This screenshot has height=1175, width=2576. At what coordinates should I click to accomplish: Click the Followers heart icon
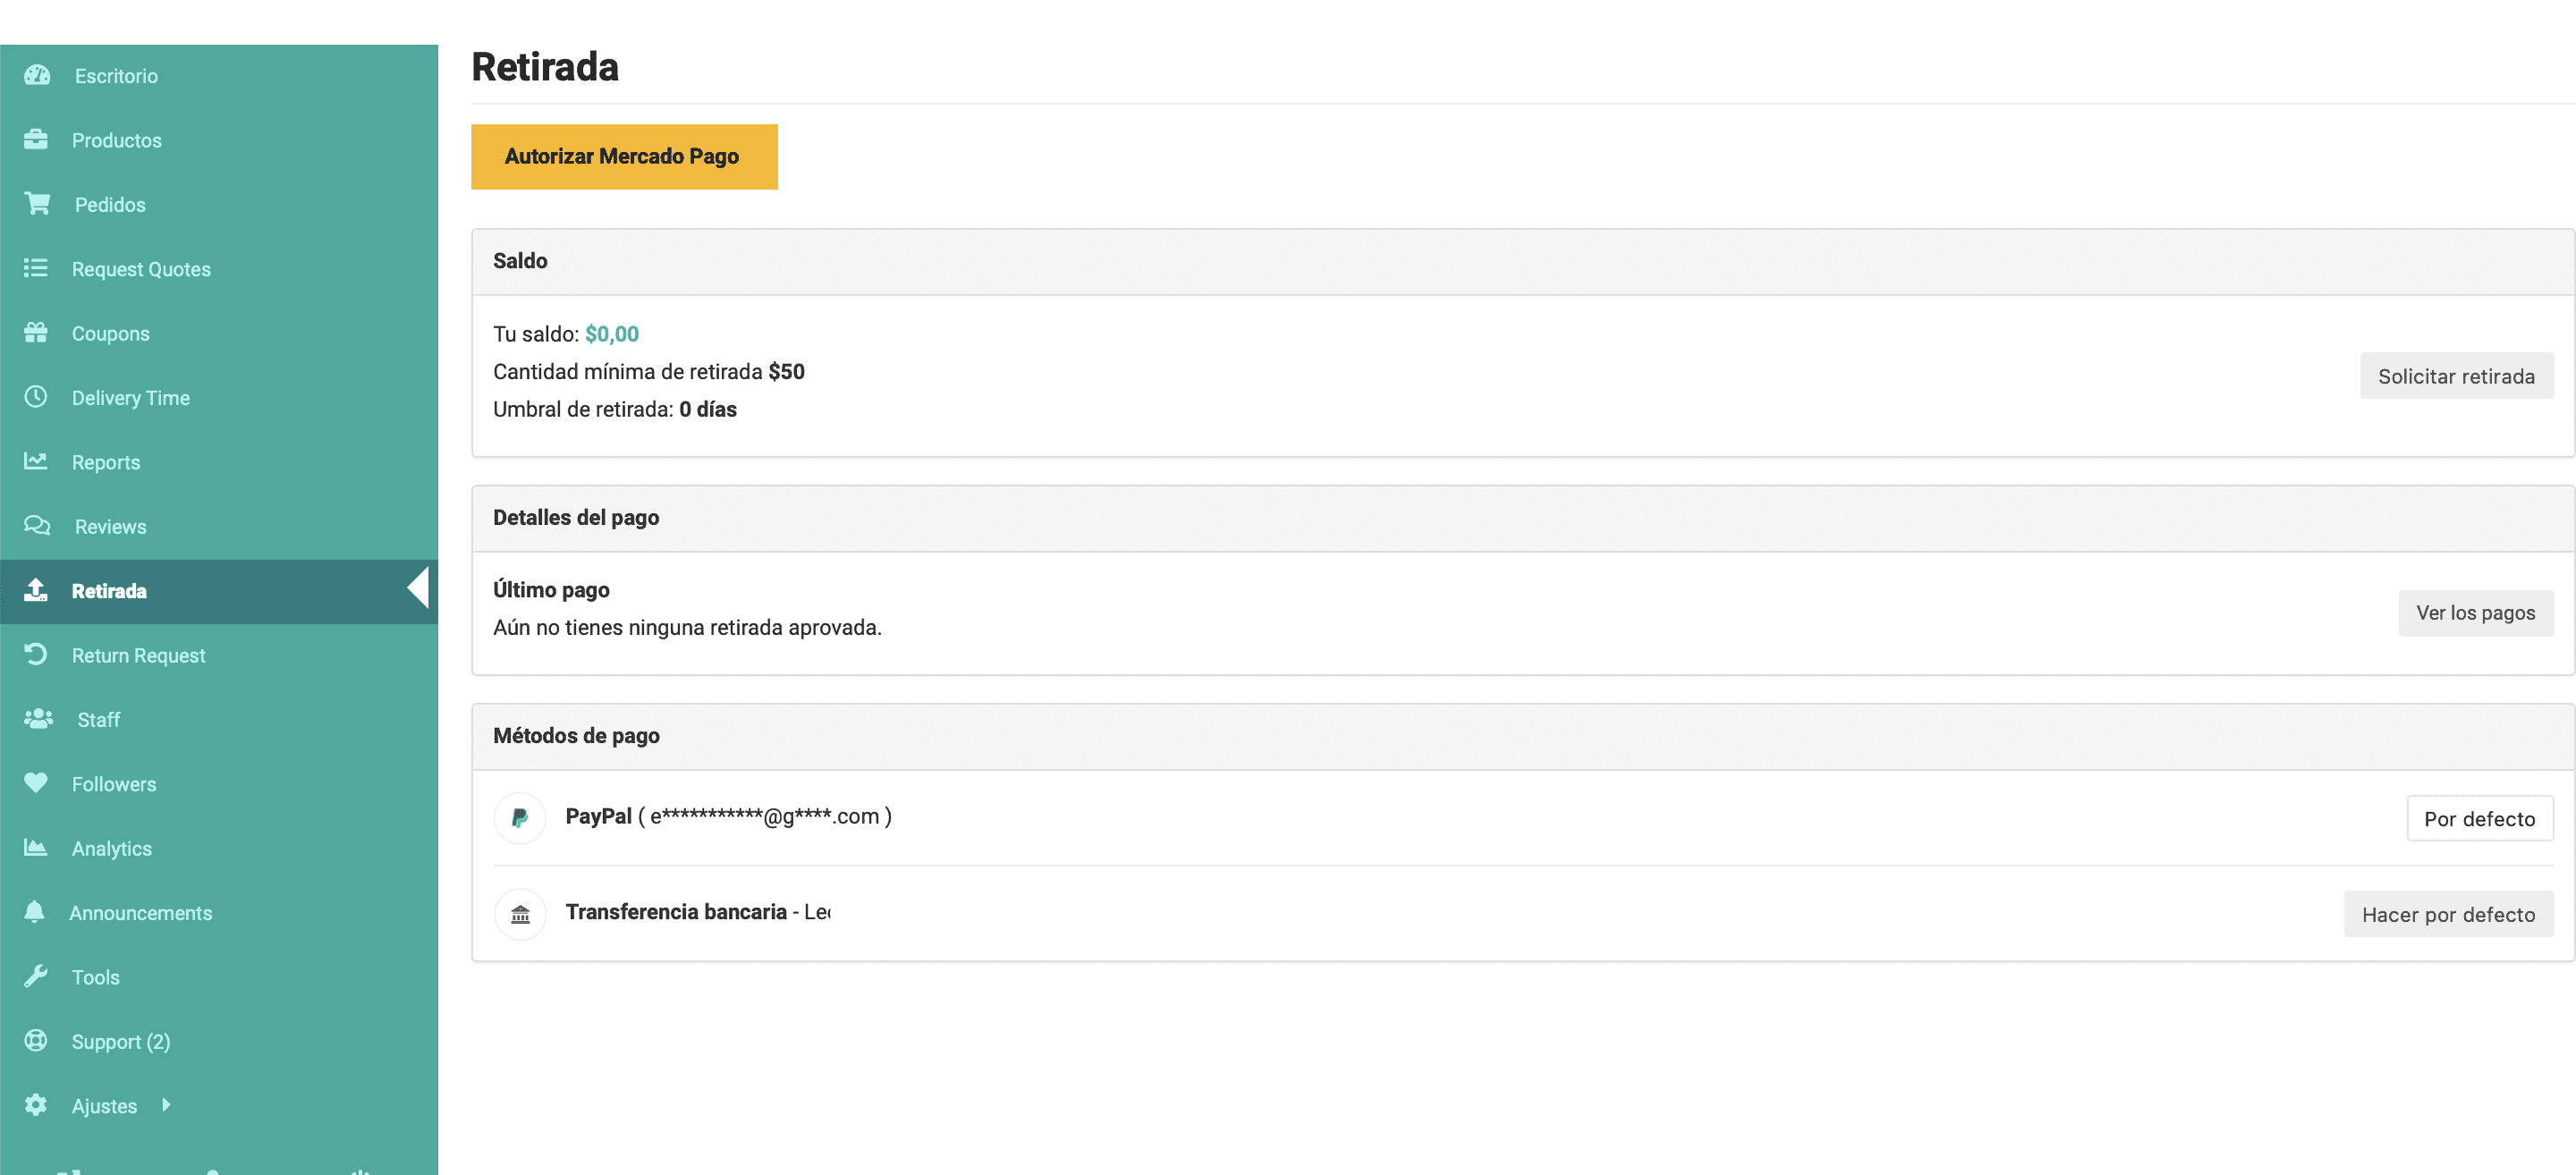[36, 783]
